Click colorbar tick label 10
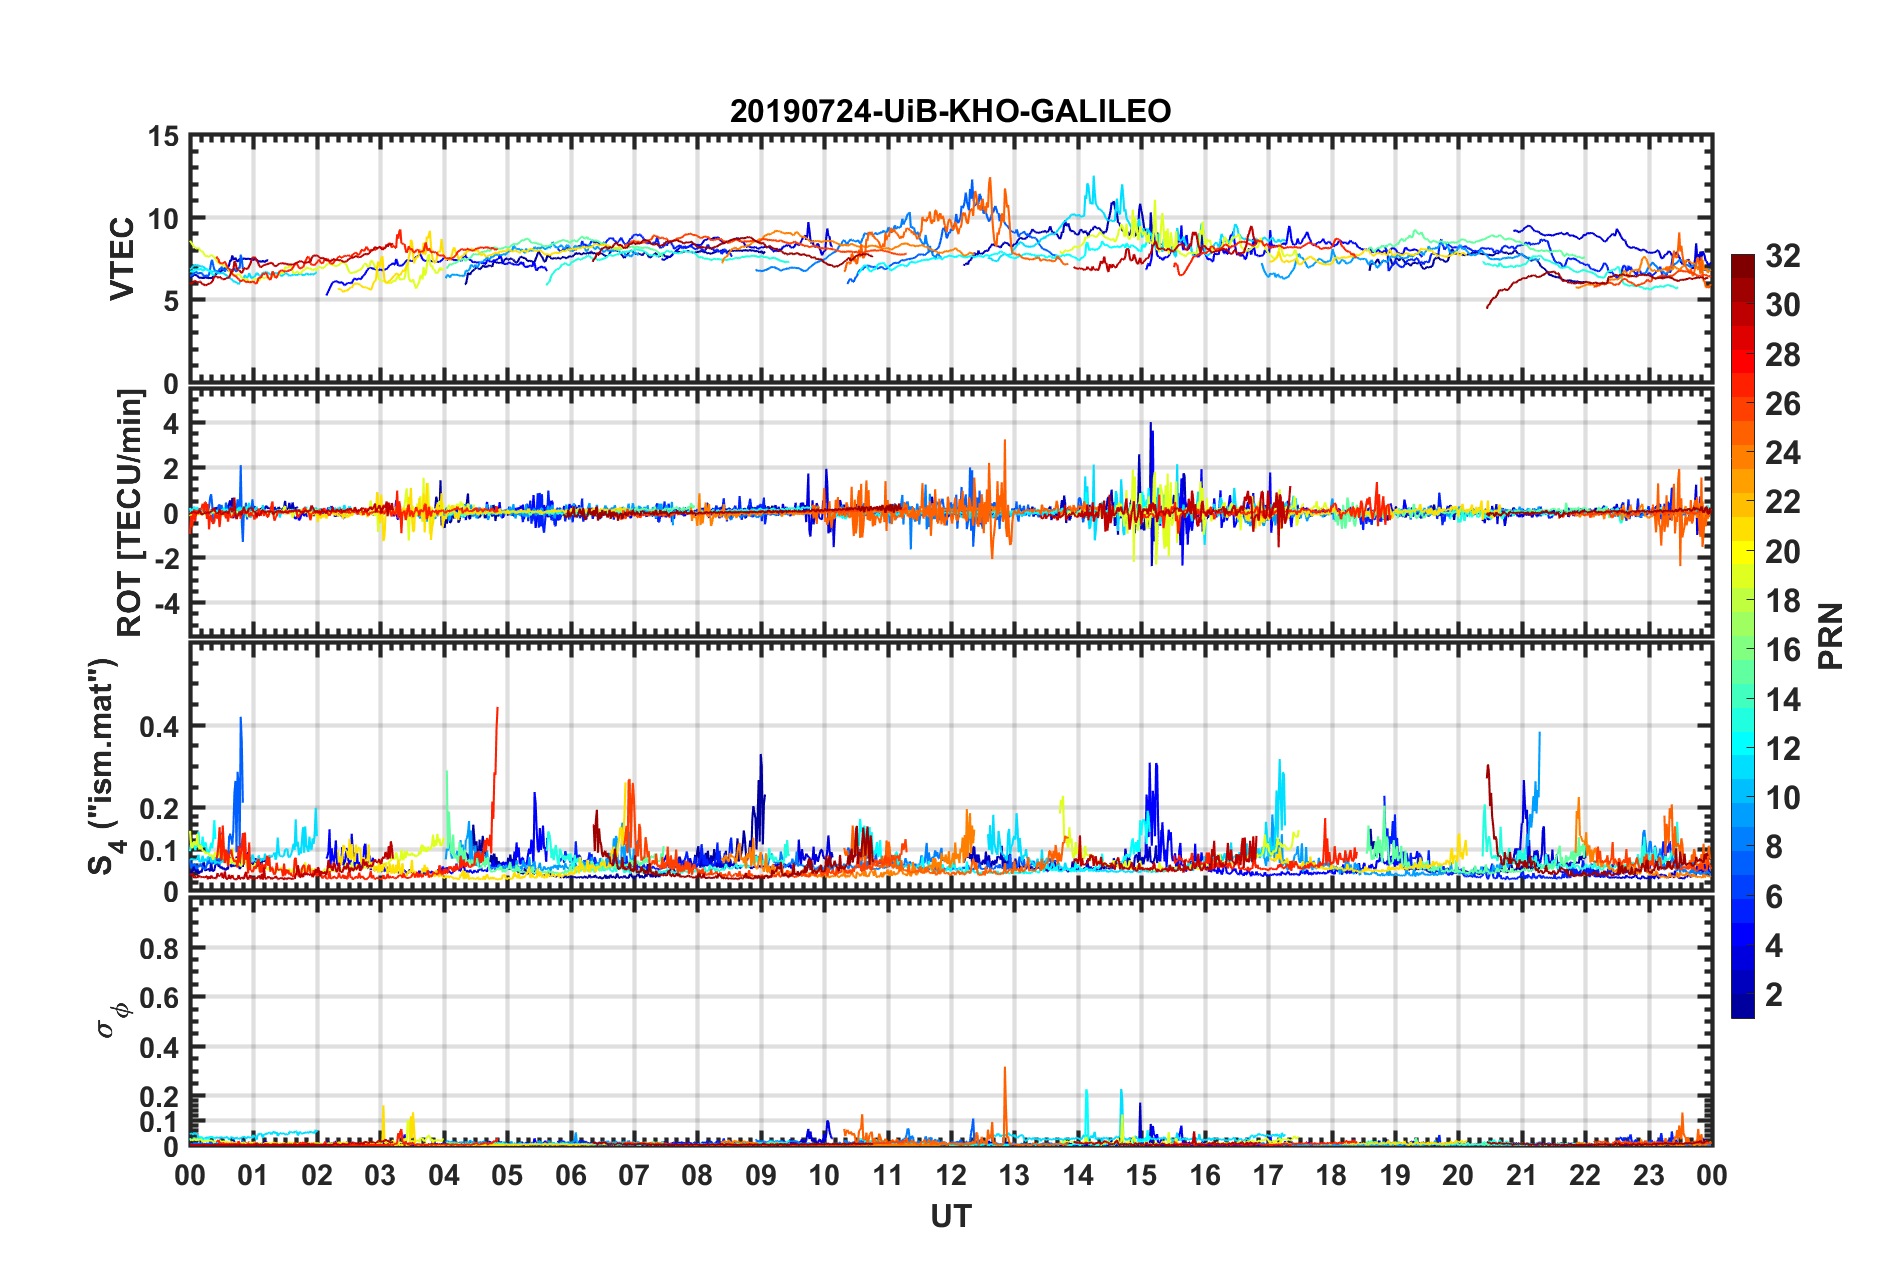This screenshot has height=1272, width=1902. [1782, 797]
